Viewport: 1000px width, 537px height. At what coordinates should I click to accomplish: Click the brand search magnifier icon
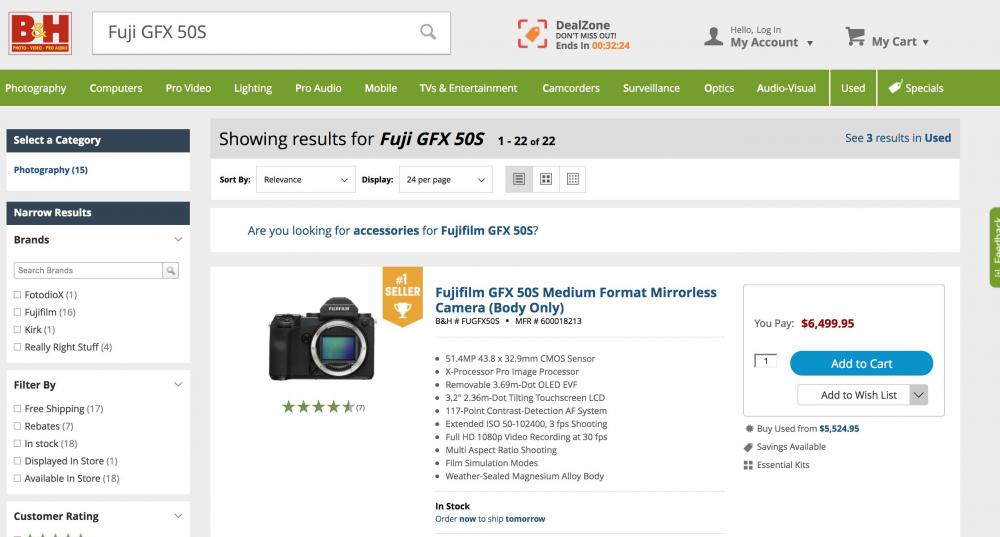(171, 270)
